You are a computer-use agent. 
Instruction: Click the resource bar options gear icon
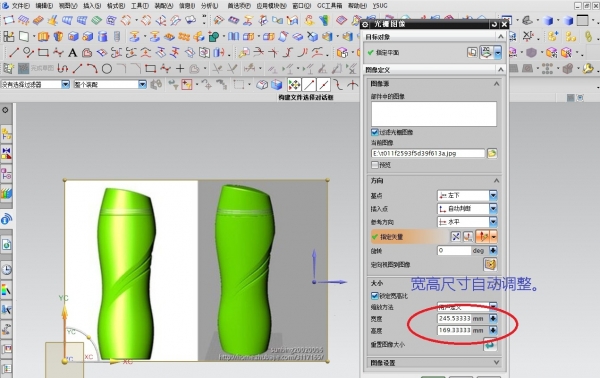point(5,110)
